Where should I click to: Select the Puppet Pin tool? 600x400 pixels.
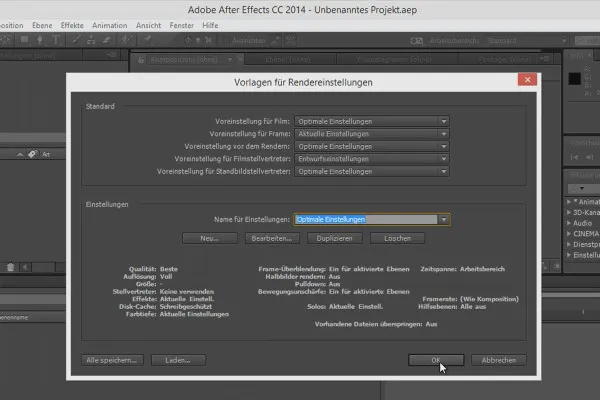point(147,39)
